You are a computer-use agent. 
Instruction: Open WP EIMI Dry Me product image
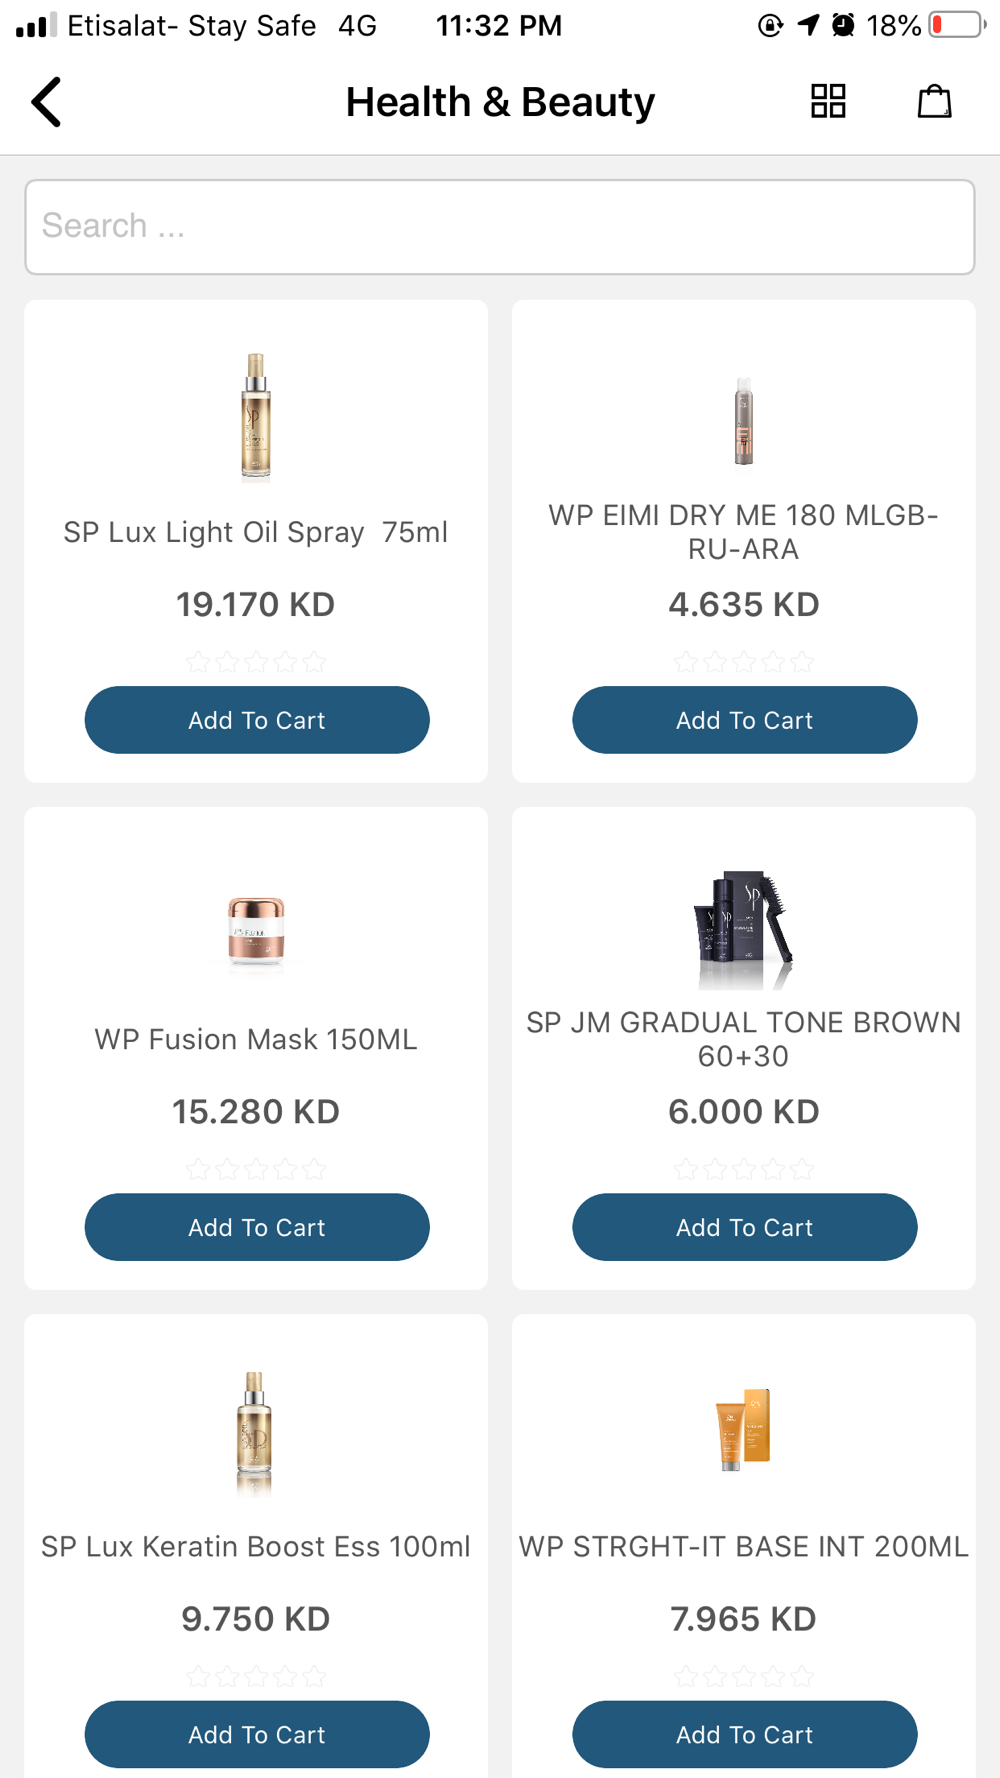click(x=743, y=421)
